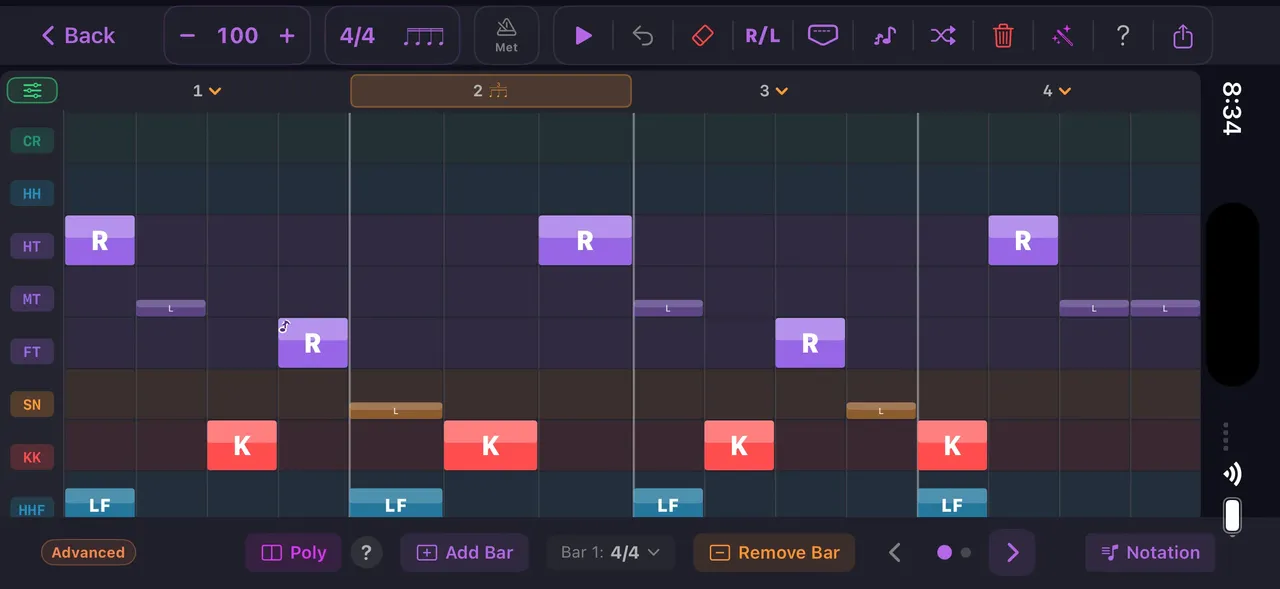The height and width of the screenshot is (589, 1280).
Task: Start playback with the play button
Action: tap(584, 36)
